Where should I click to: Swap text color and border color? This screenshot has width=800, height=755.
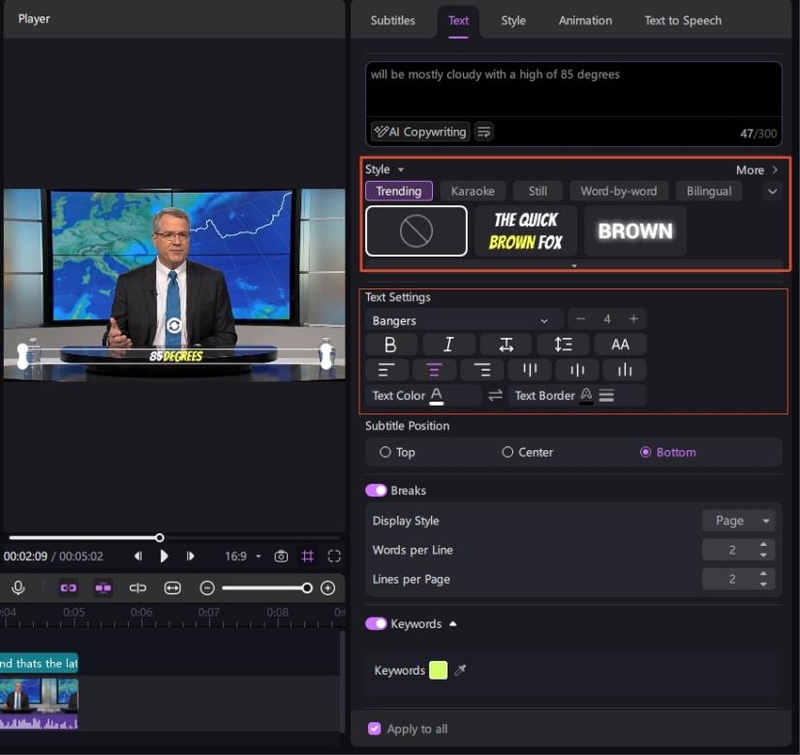pyautogui.click(x=495, y=395)
